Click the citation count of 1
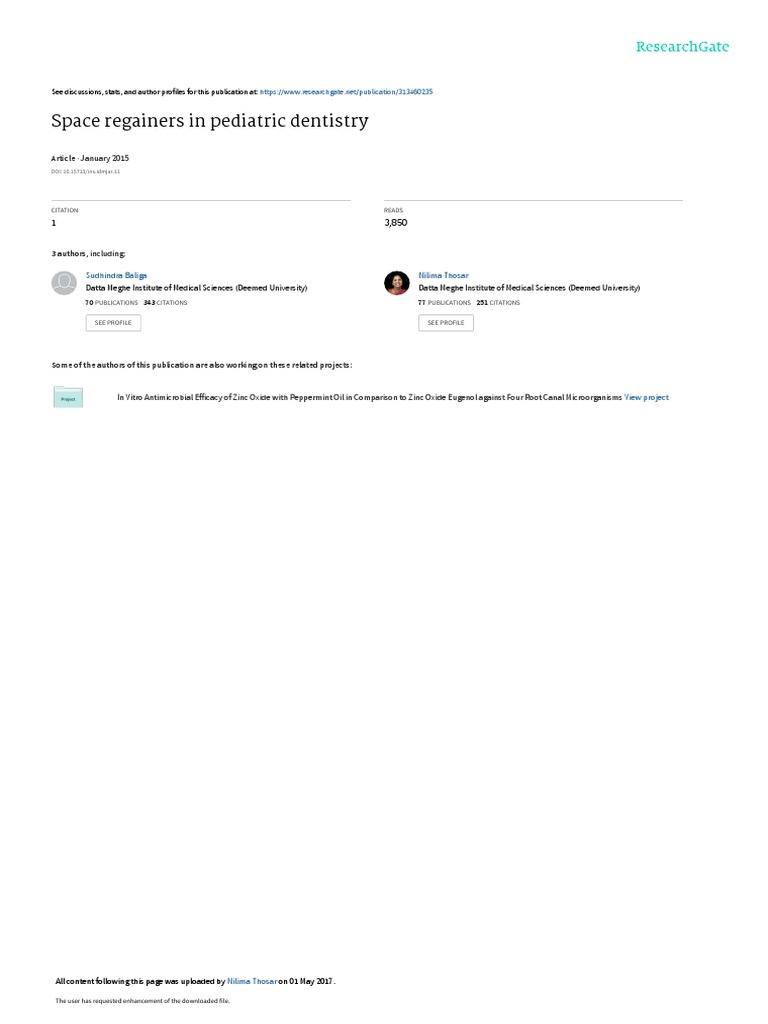 click(54, 223)
